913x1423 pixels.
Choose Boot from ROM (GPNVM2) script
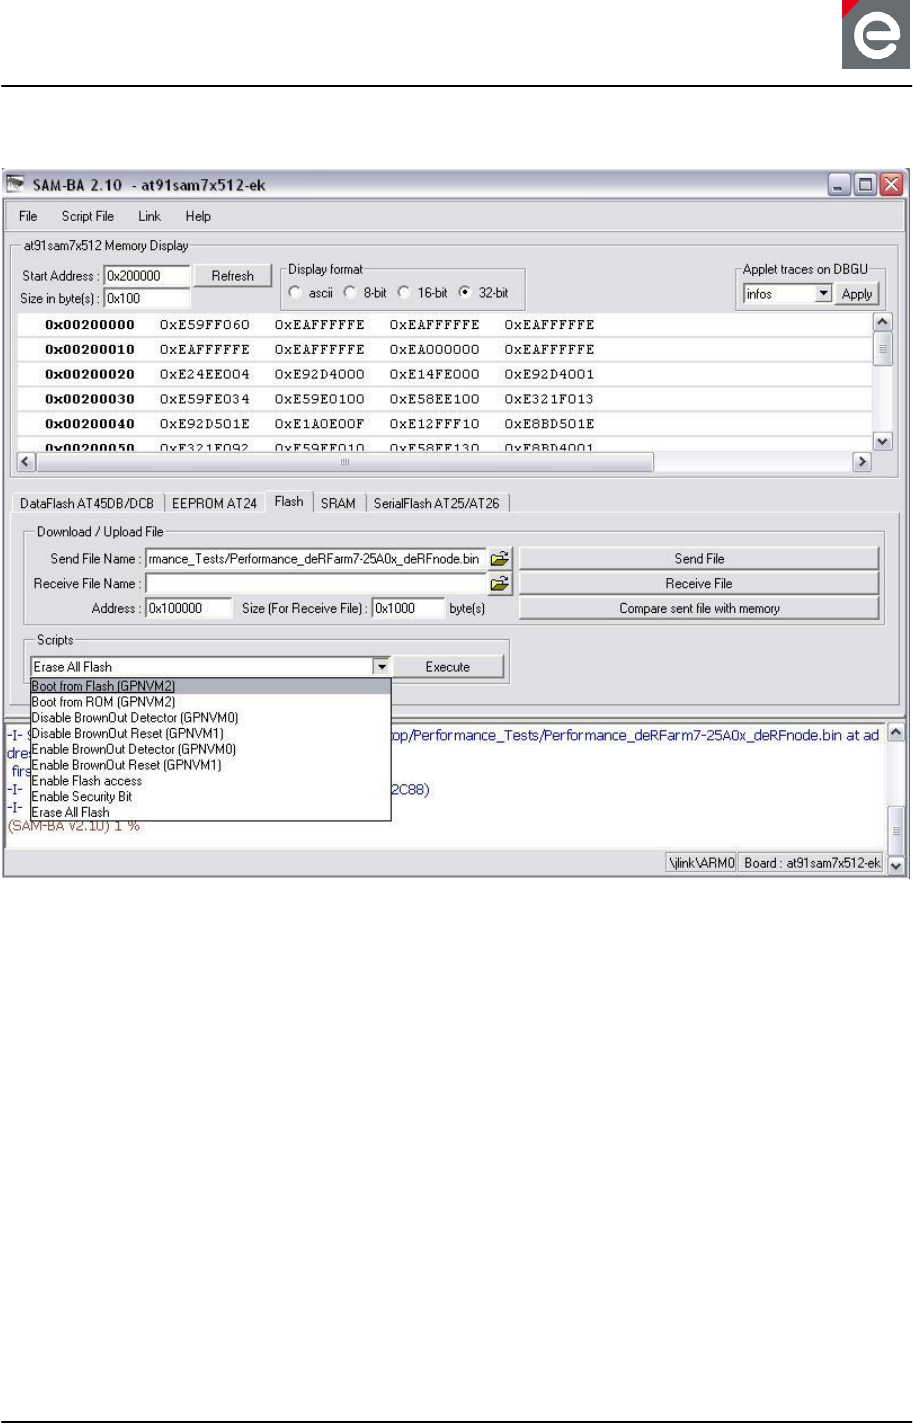(210, 702)
